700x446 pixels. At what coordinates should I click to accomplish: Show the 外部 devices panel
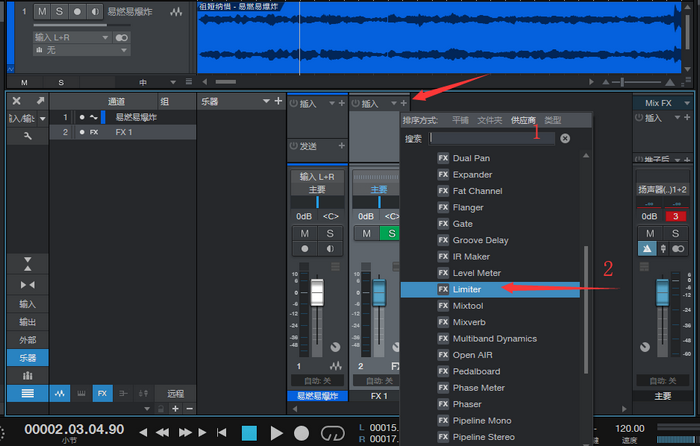pyautogui.click(x=27, y=340)
